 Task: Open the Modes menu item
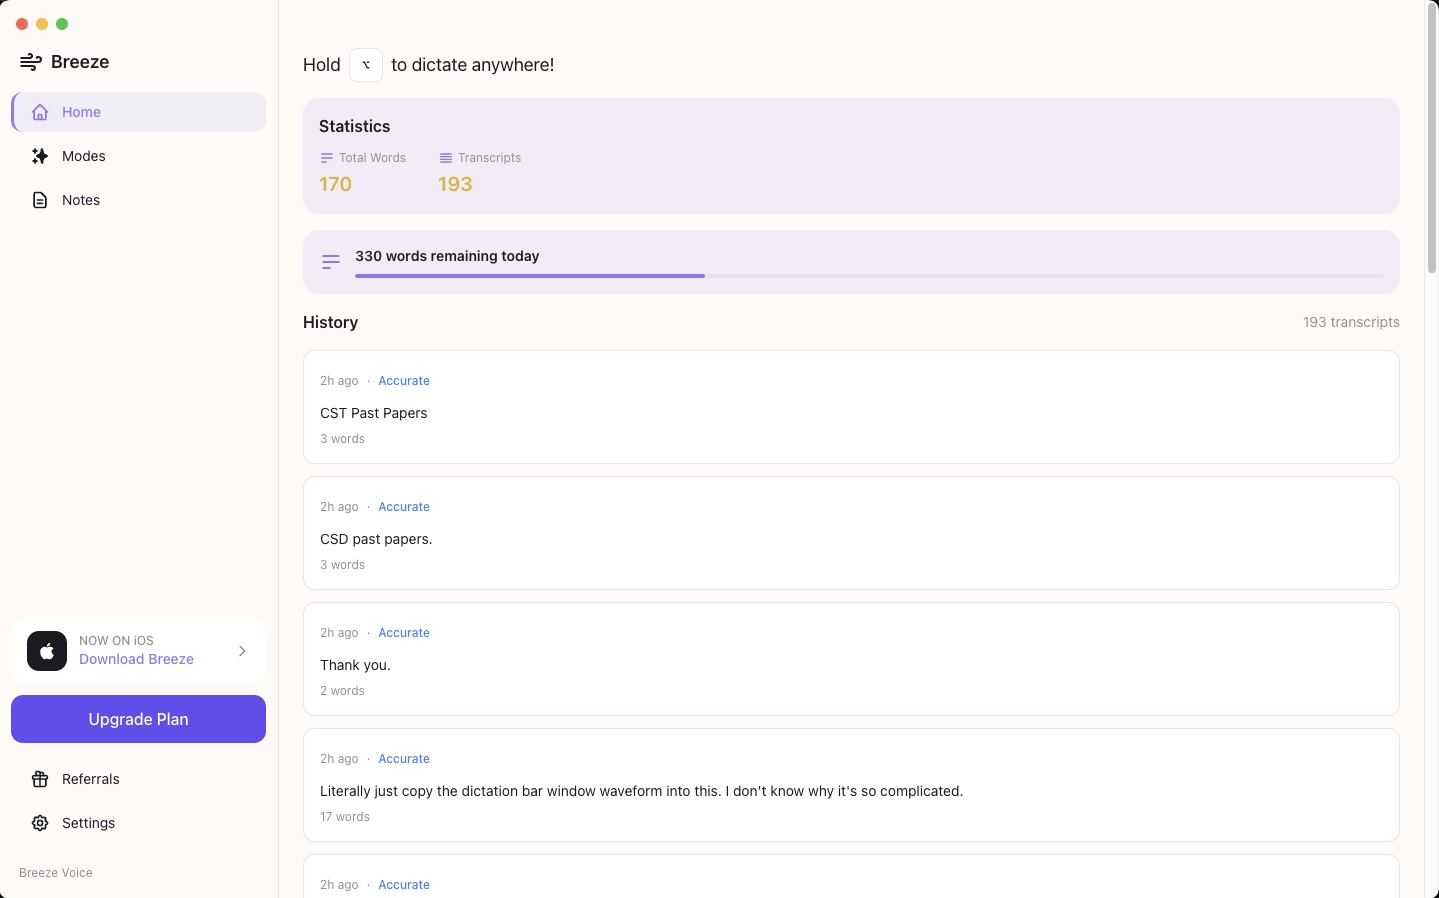click(84, 156)
